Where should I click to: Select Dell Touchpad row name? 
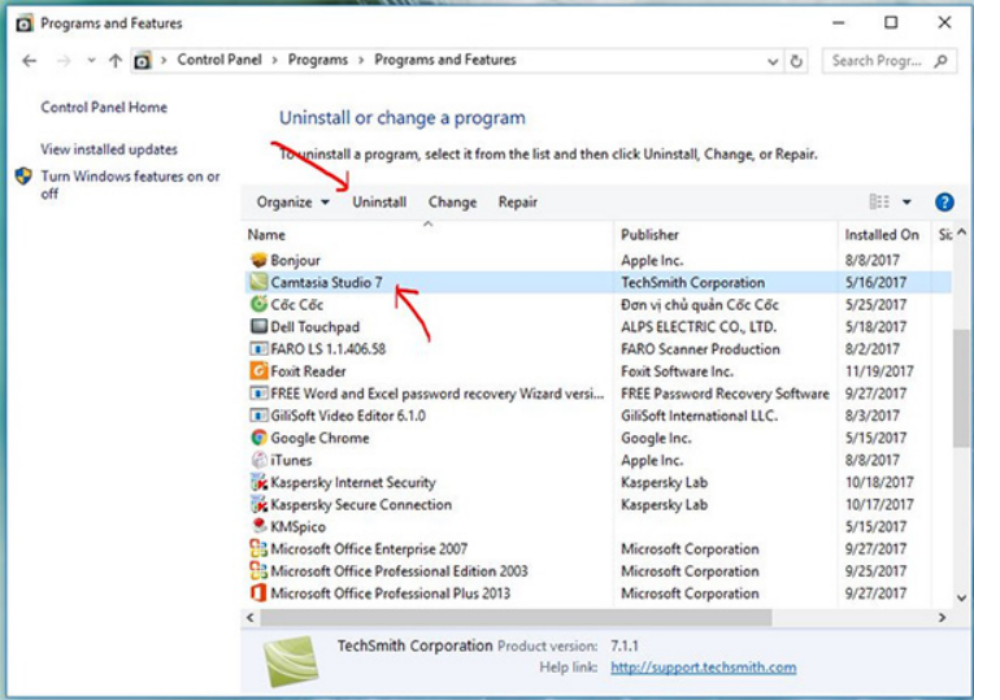315,326
